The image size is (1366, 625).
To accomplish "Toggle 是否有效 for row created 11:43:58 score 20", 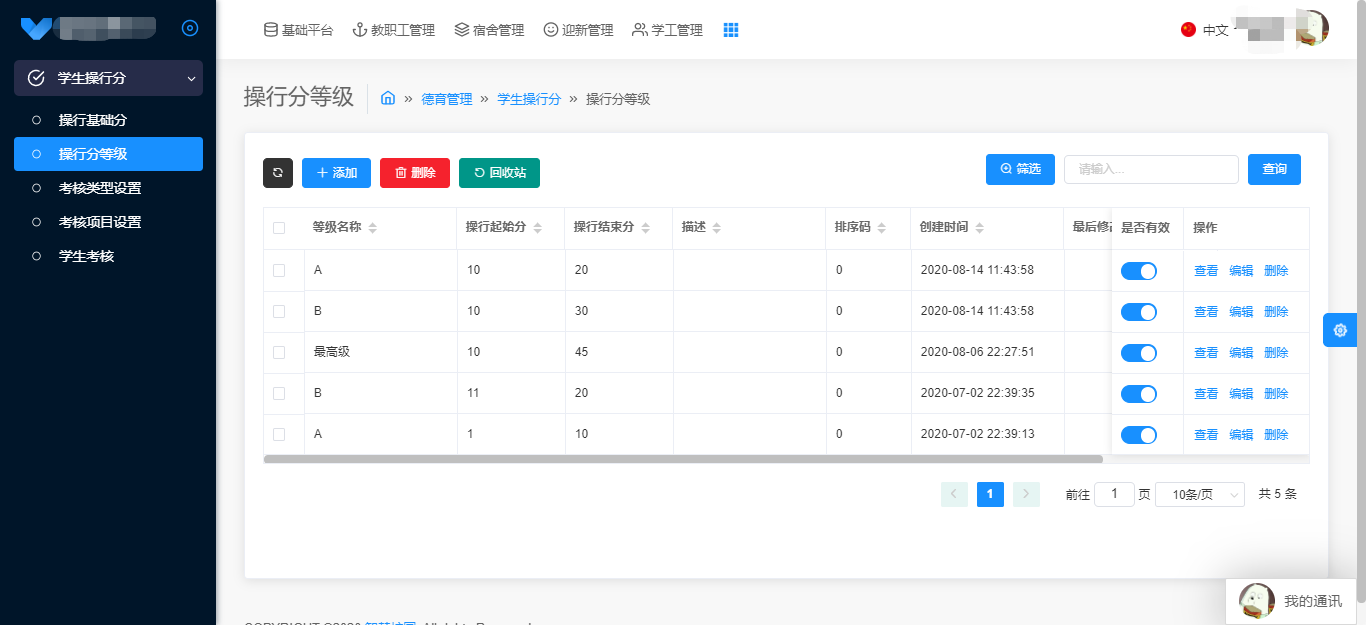I will coord(1139,271).
